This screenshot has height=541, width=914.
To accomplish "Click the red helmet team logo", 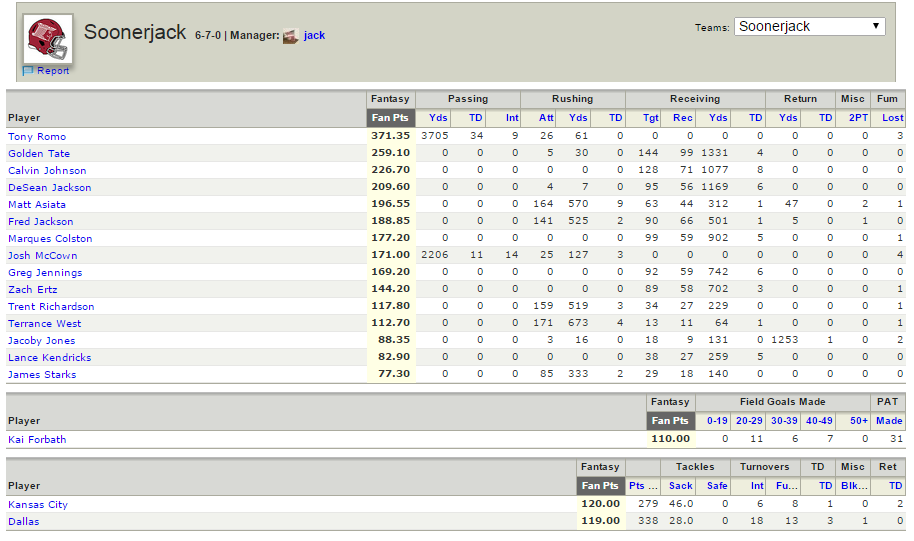I will [x=48, y=39].
